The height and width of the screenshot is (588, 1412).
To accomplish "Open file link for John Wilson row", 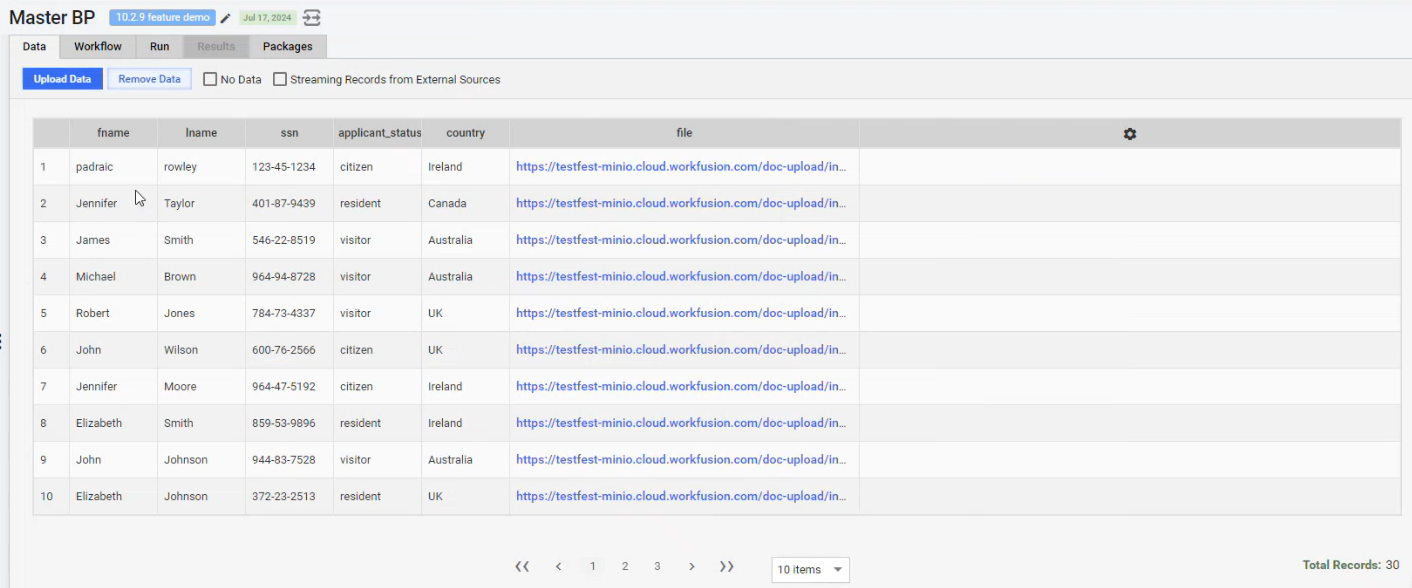I will 681,350.
